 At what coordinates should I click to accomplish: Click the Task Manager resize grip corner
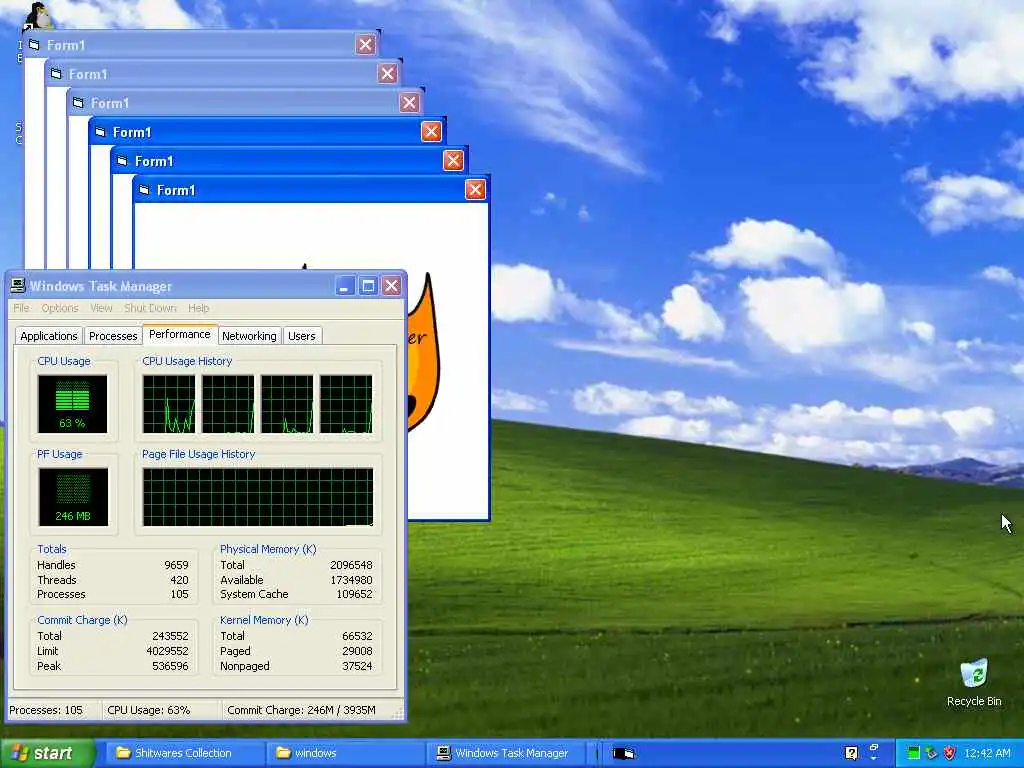click(x=397, y=714)
